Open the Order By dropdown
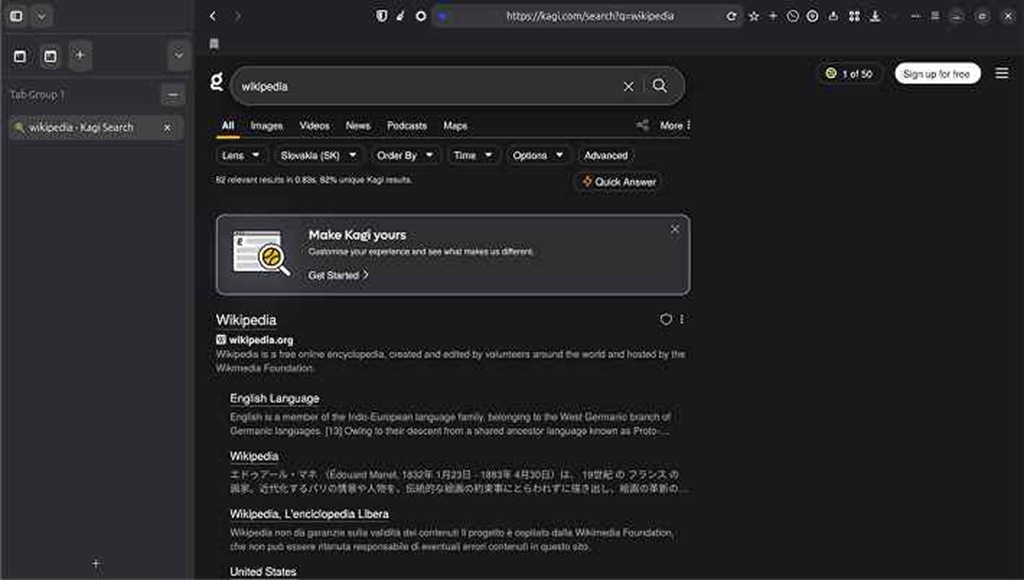 (405, 155)
